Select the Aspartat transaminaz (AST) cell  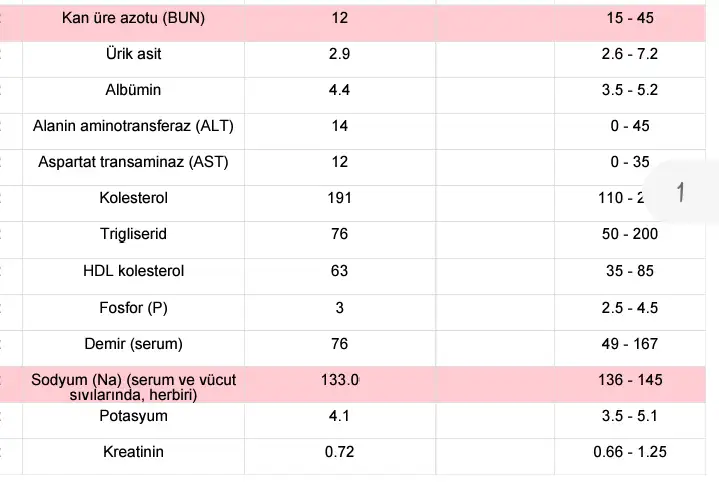pyautogui.click(x=133, y=162)
